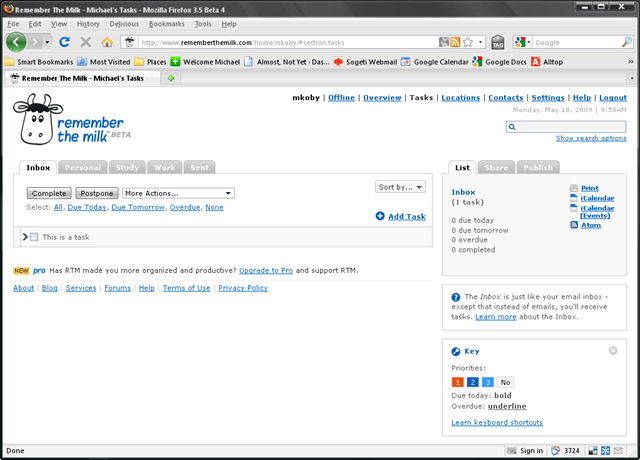Open the Share tab in the right panel
Viewport: 640px width, 460px height.
497,167
